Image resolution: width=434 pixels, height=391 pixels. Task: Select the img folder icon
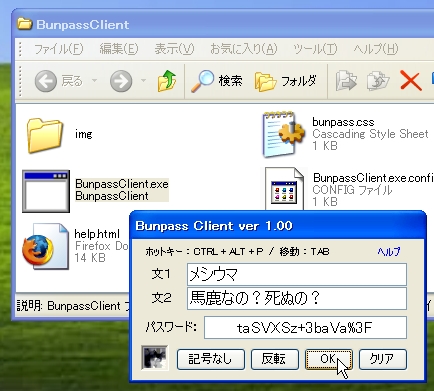[45, 135]
